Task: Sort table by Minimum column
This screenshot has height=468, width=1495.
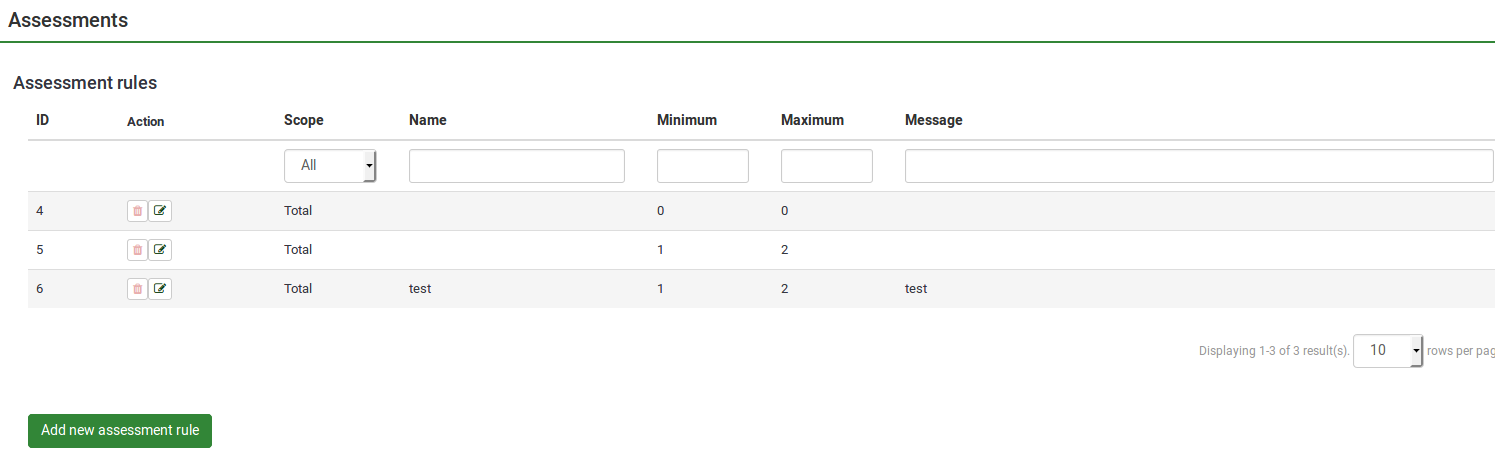Action: [x=687, y=120]
